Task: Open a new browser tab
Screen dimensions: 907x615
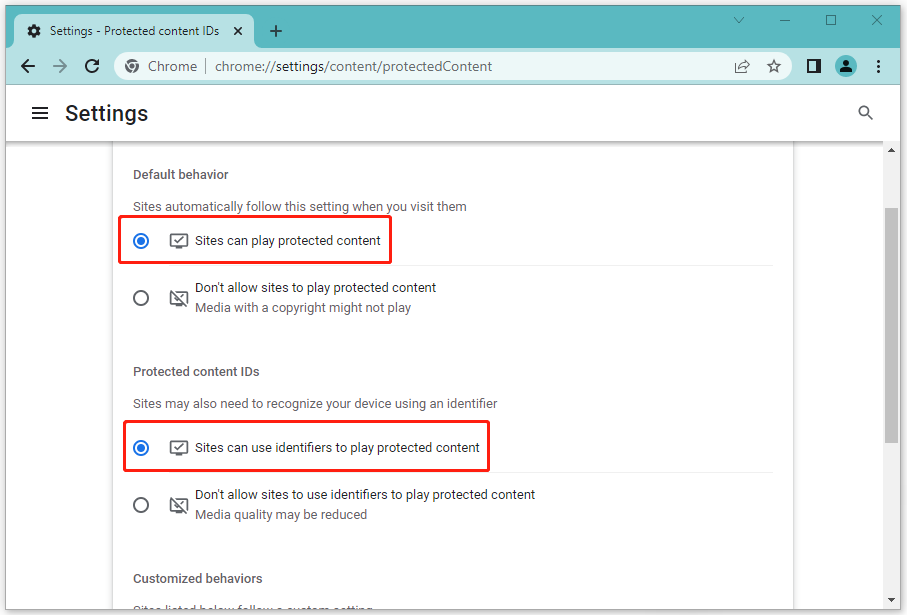Action: (276, 31)
